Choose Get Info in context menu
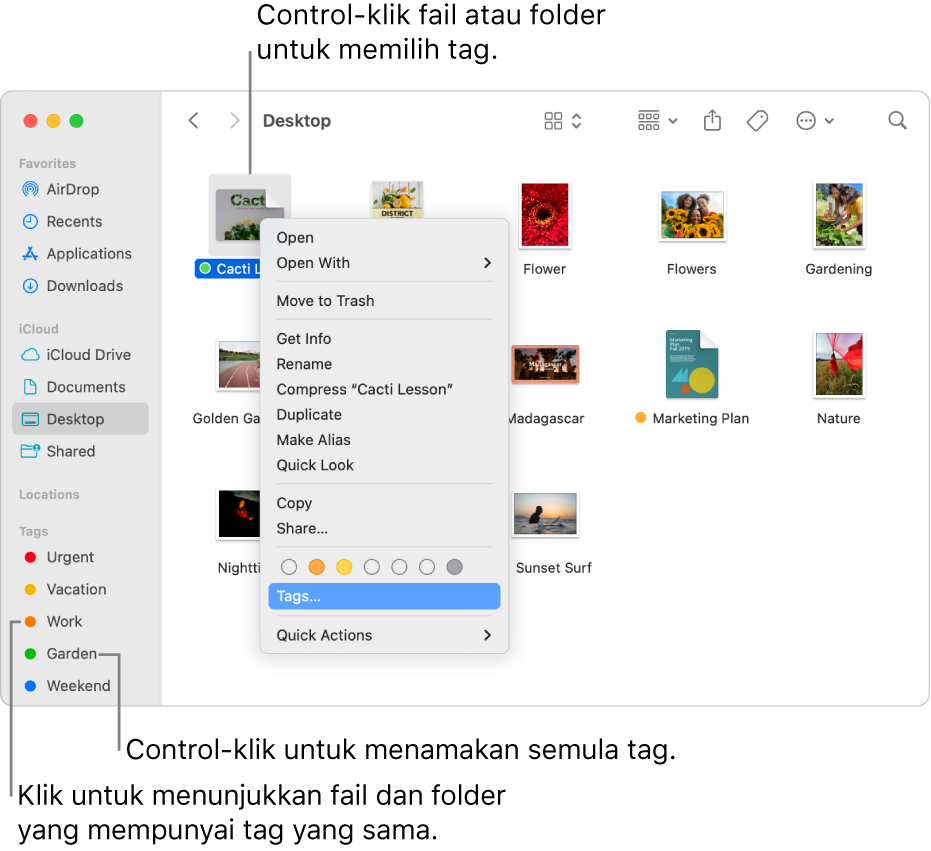Screen dimensions: 931x851 [x=384, y=338]
